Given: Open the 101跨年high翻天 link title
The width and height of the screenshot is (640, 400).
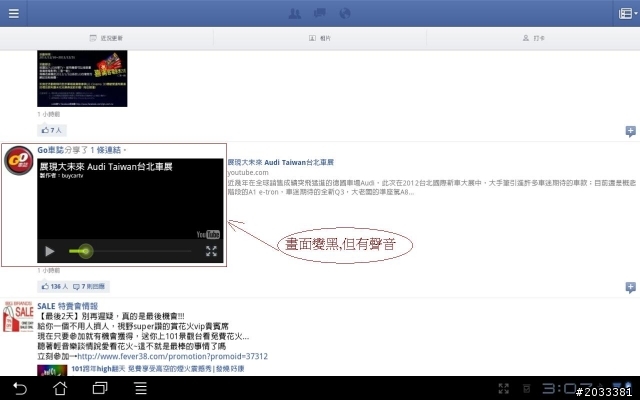Looking at the screenshot, I should tap(158, 369).
